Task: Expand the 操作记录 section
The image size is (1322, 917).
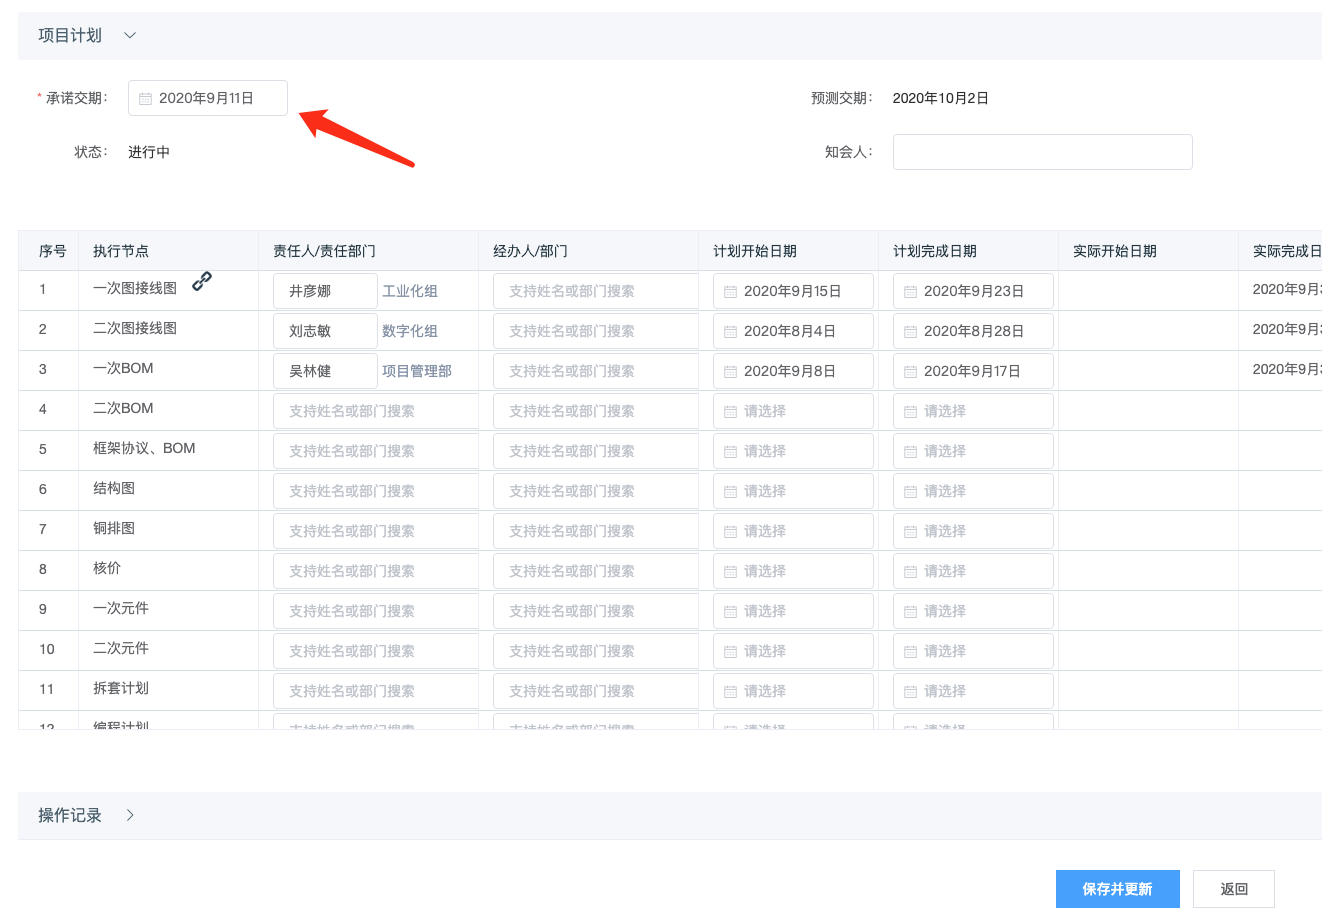Action: click(x=130, y=815)
